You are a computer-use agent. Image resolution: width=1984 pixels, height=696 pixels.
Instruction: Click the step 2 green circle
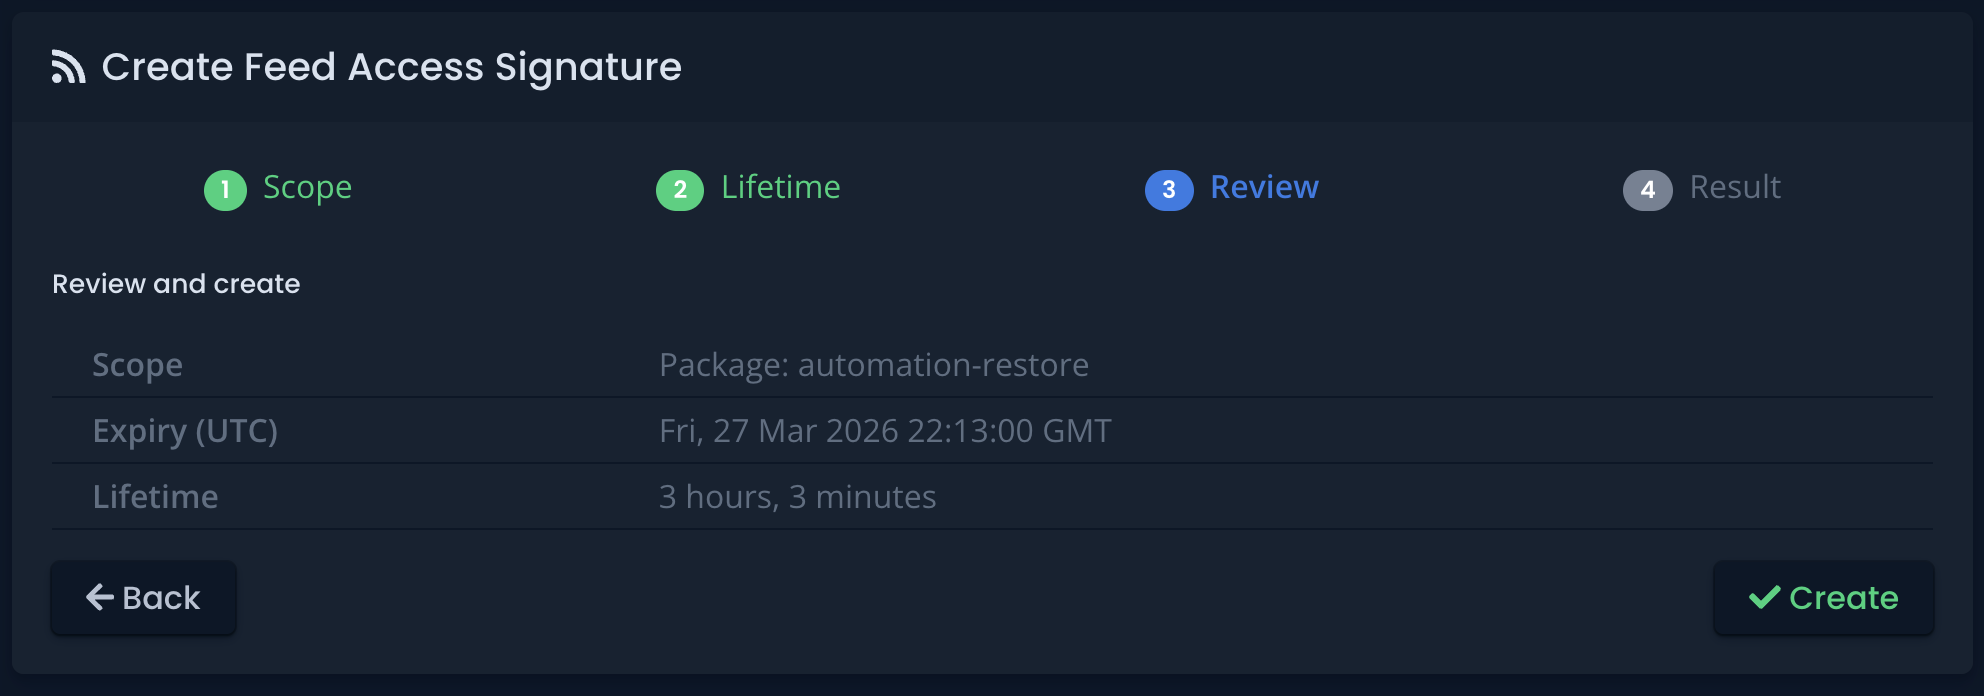click(x=680, y=190)
